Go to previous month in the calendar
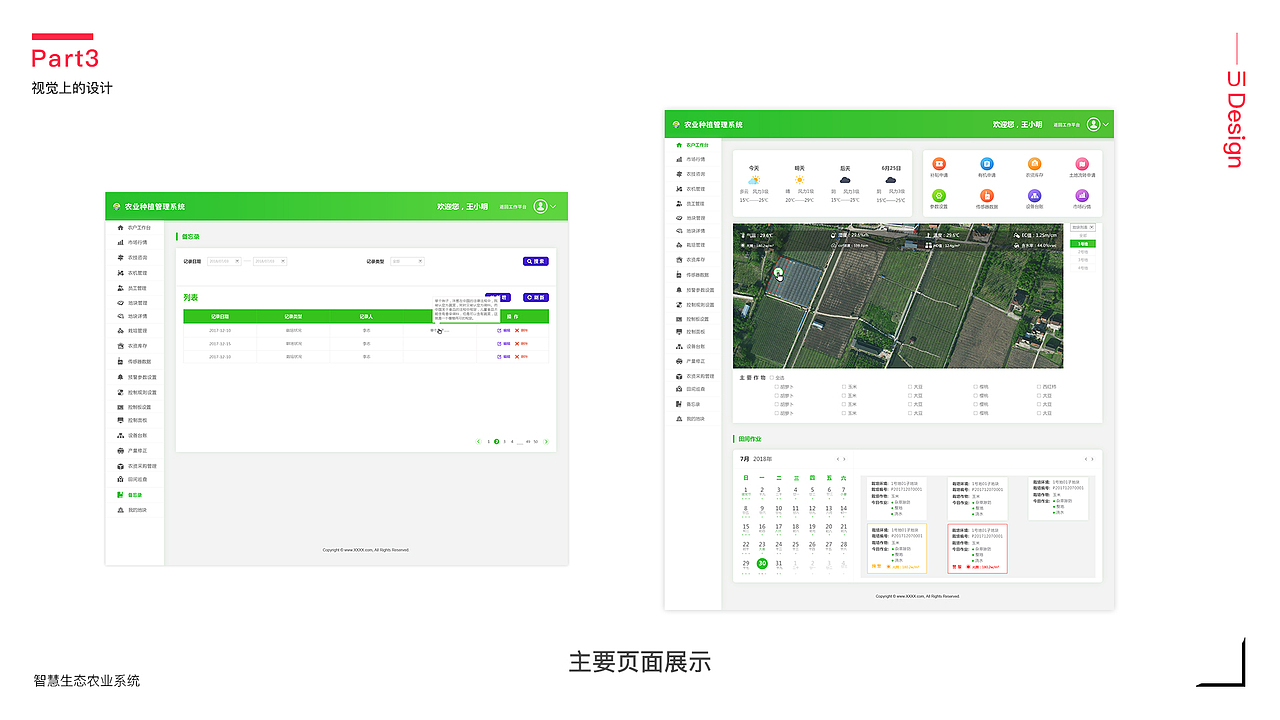1280x720 pixels. (838, 459)
